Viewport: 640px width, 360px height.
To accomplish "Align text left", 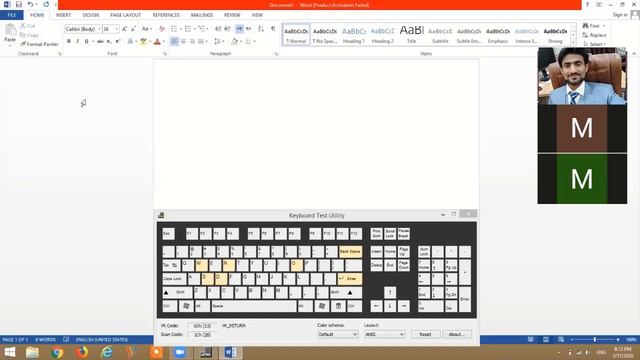I will pyautogui.click(x=174, y=41).
